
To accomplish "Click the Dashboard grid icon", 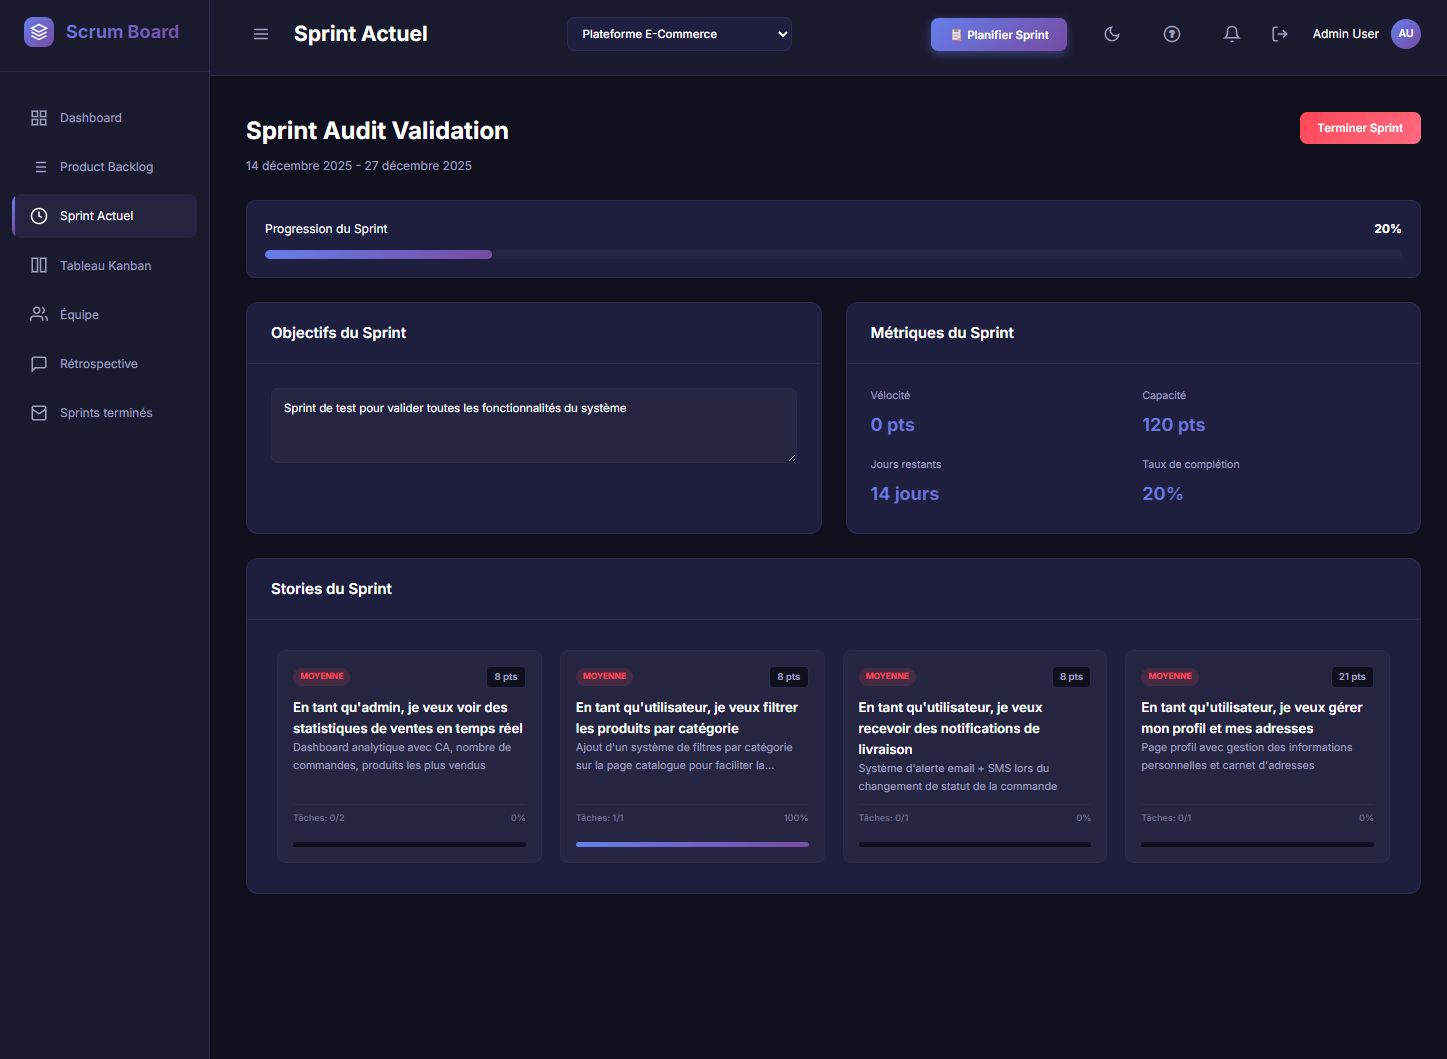I will click(x=39, y=118).
